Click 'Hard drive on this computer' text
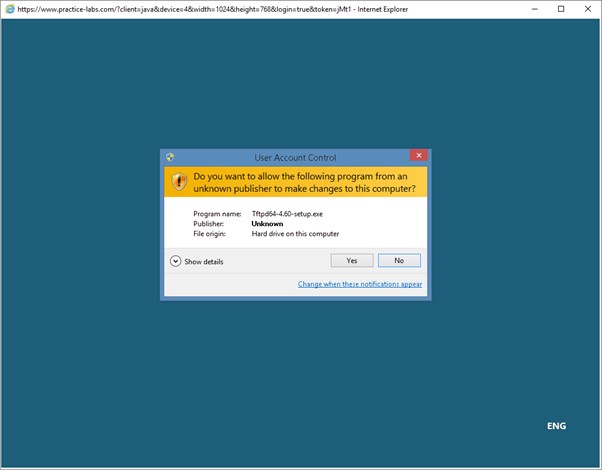602x470 pixels. point(295,234)
